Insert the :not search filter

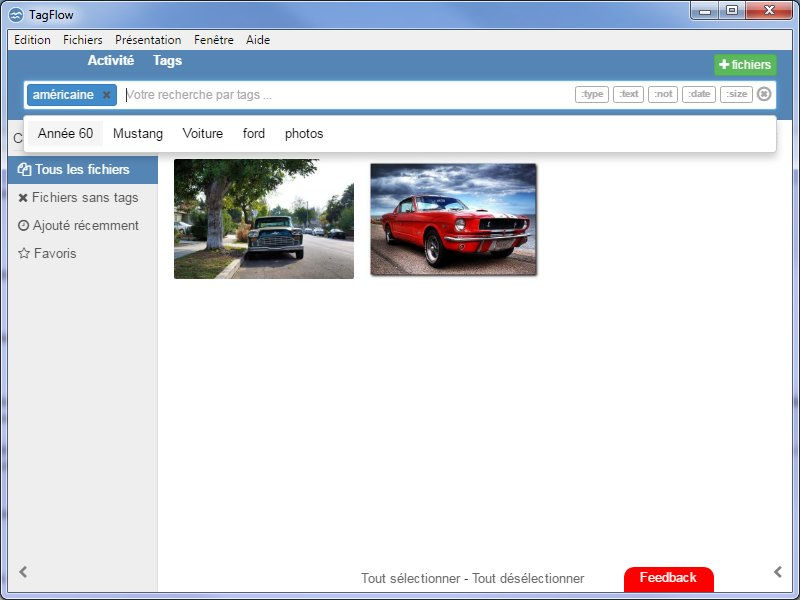pos(663,94)
